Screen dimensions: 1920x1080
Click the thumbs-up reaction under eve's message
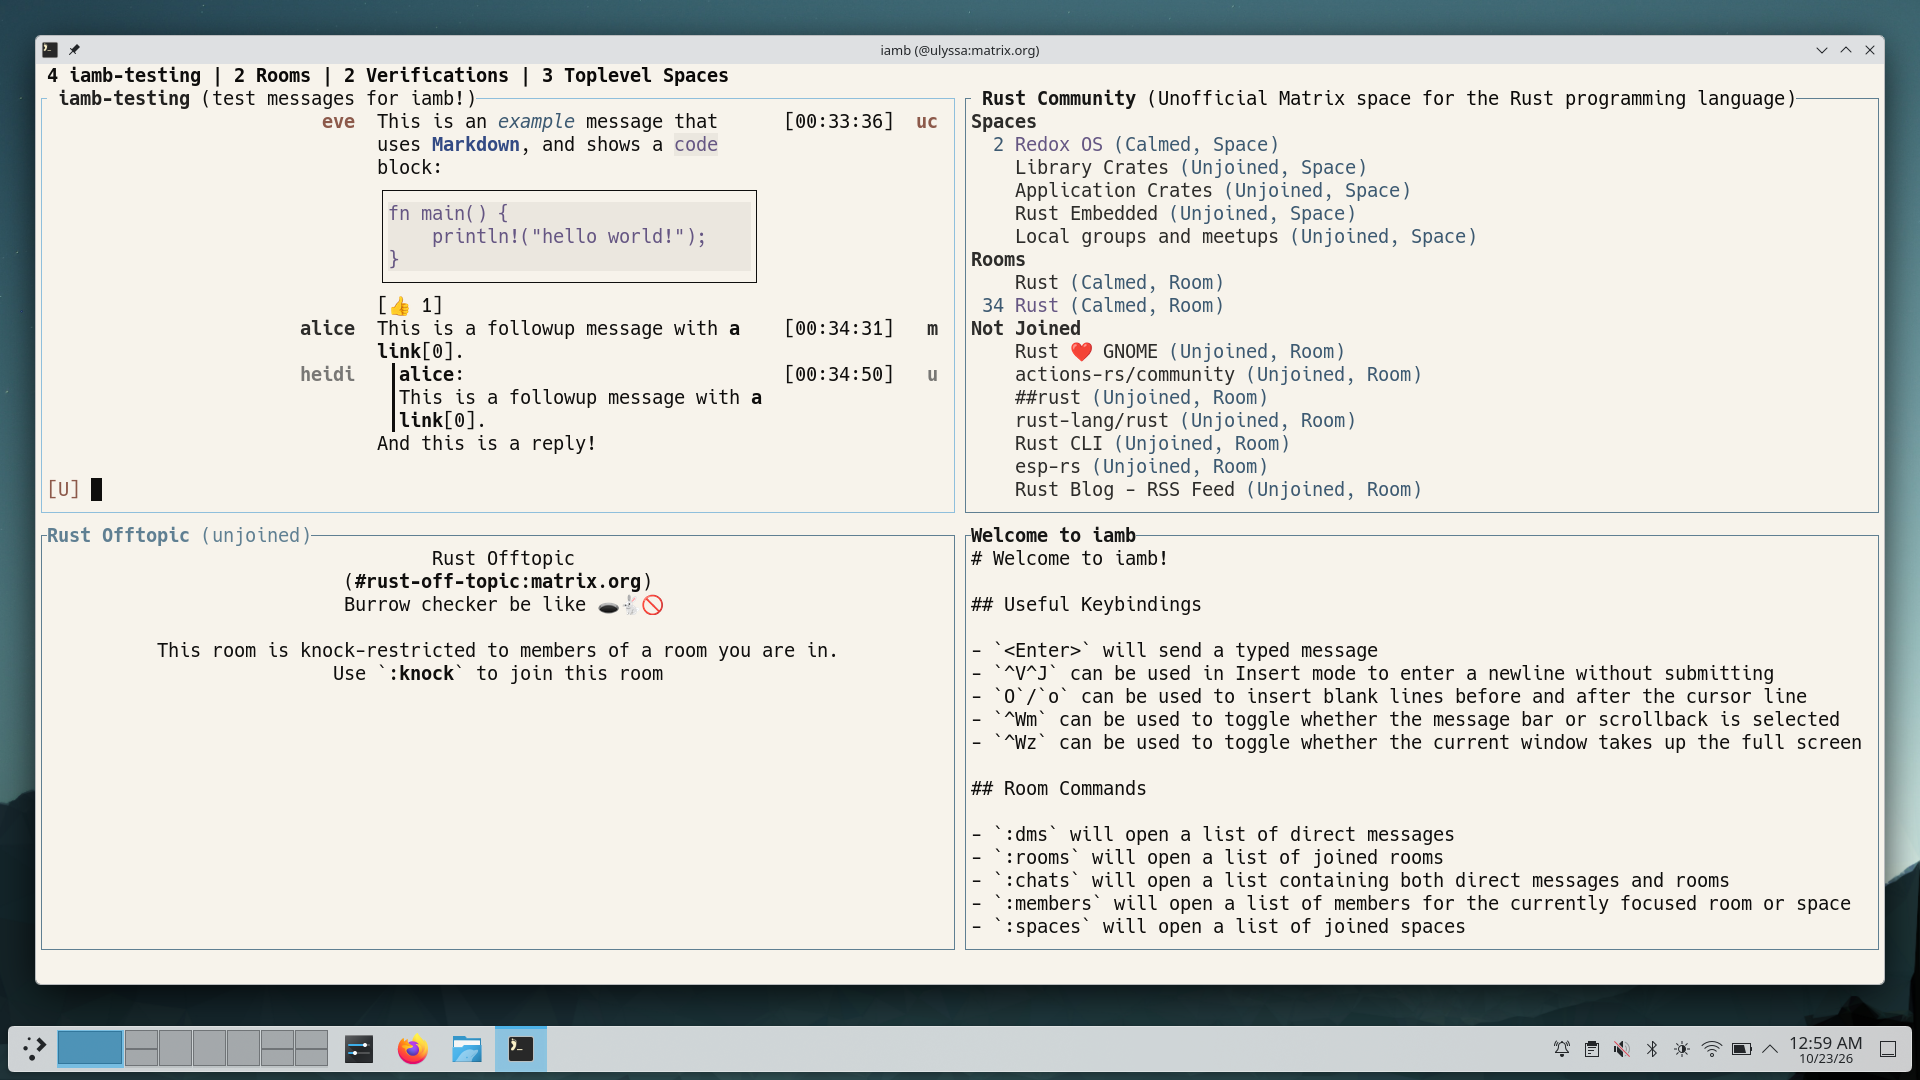point(410,305)
